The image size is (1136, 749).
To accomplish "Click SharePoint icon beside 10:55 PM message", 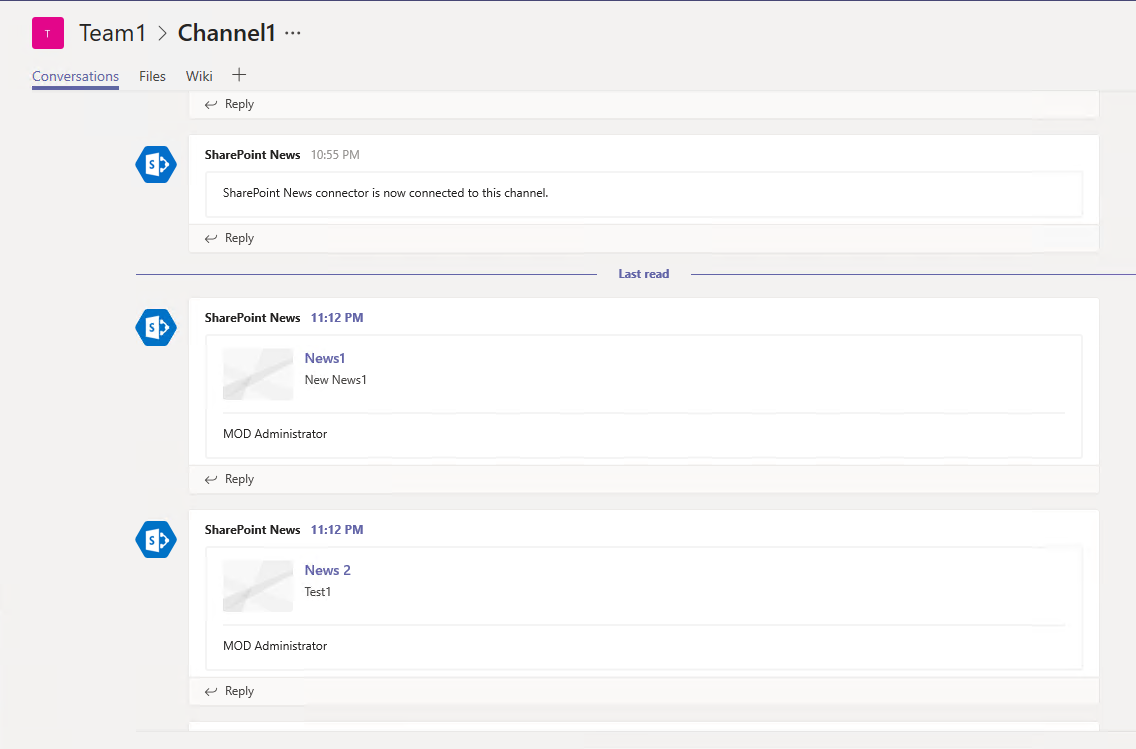I will (x=156, y=164).
